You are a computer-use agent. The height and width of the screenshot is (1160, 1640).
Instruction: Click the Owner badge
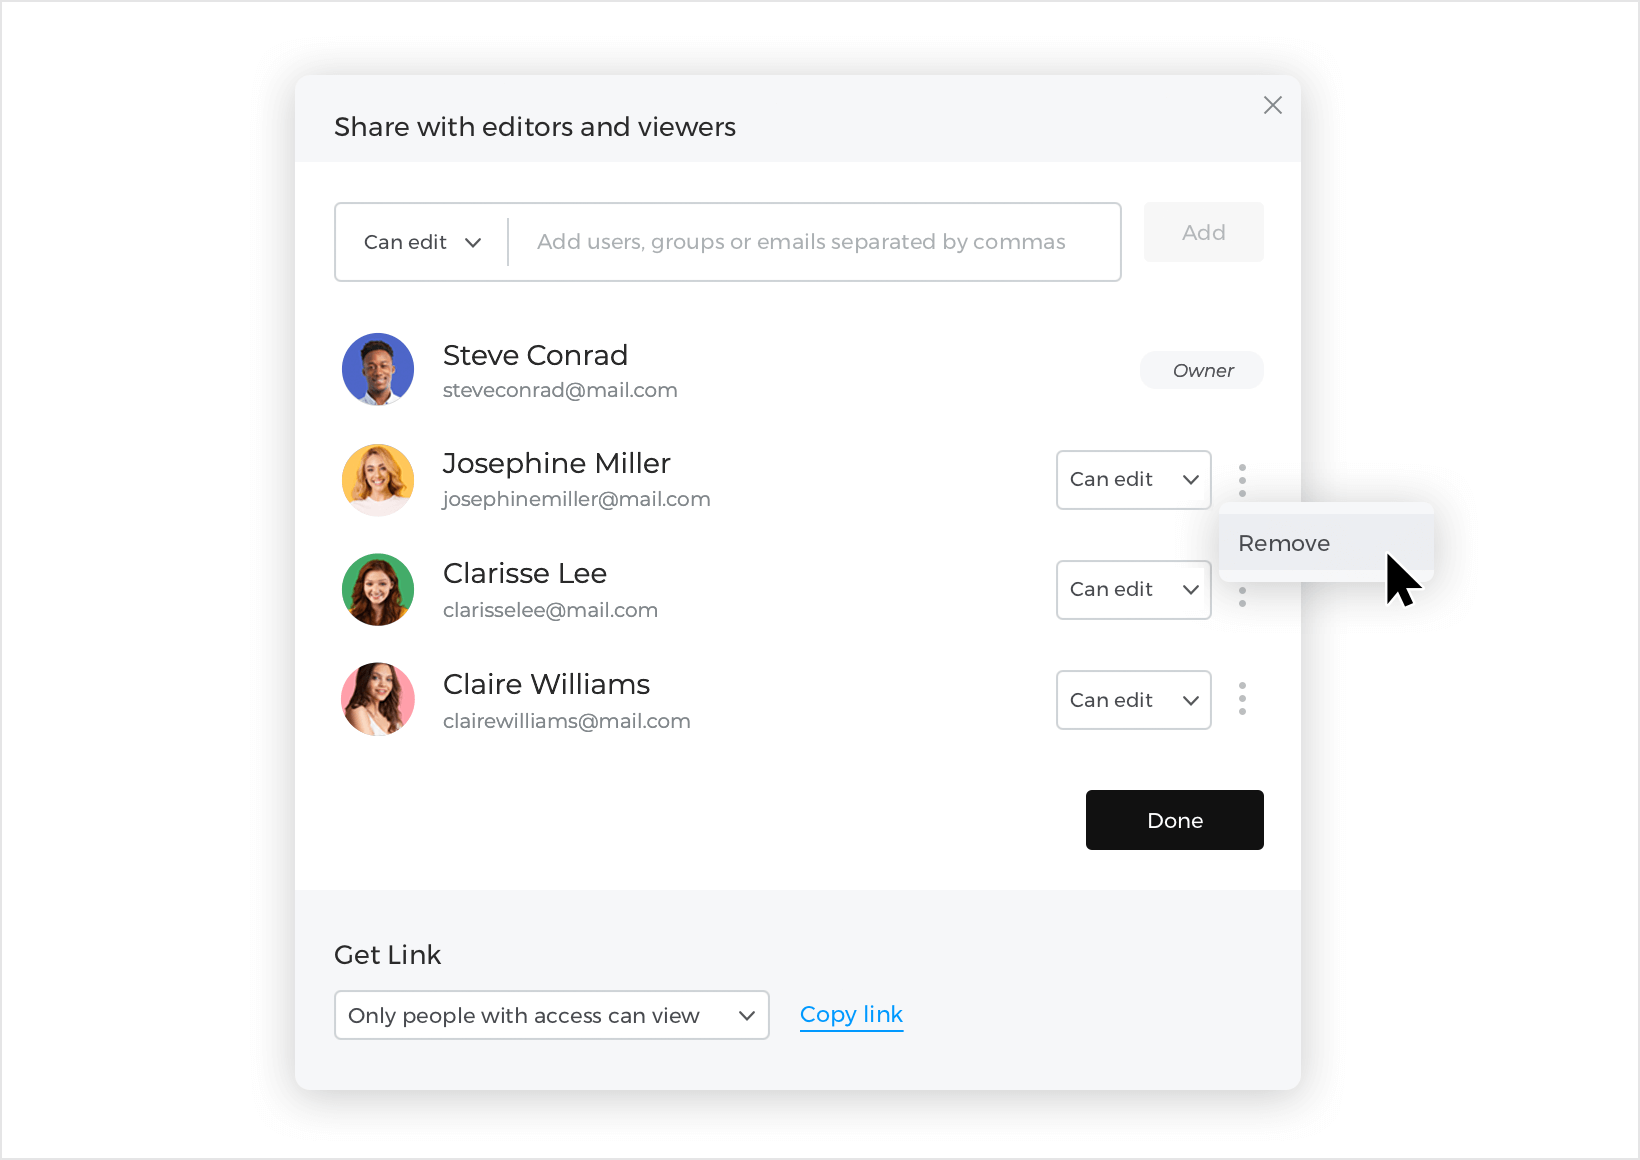tap(1202, 370)
